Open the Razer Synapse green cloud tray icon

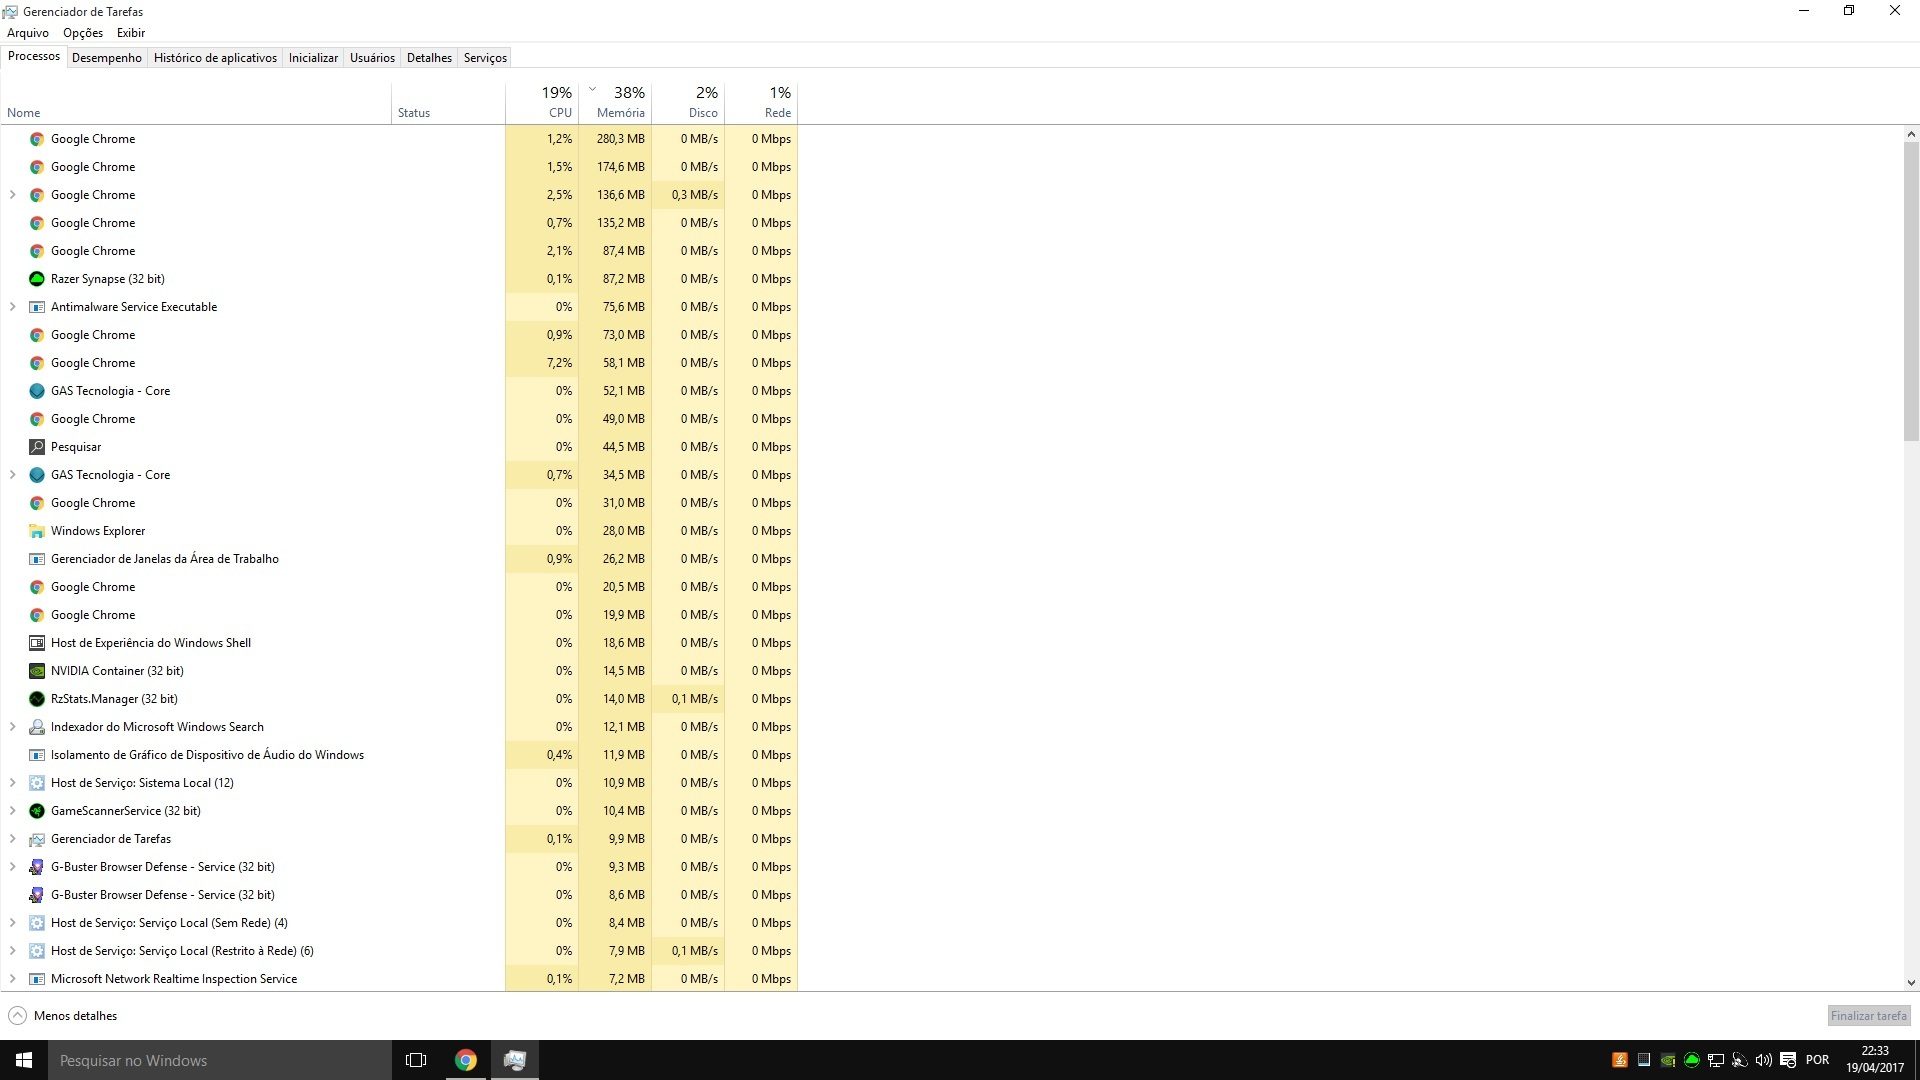click(1692, 1060)
